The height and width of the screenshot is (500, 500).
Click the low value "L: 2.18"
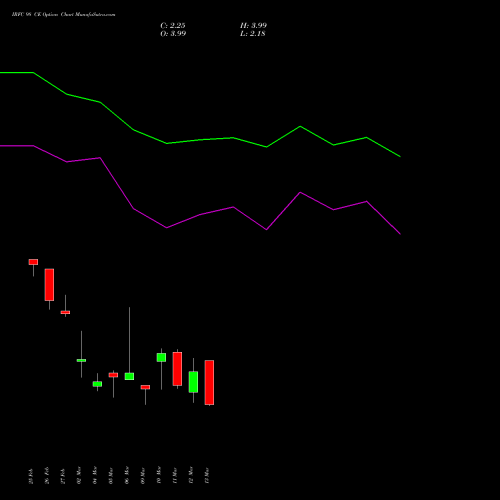(x=253, y=34)
